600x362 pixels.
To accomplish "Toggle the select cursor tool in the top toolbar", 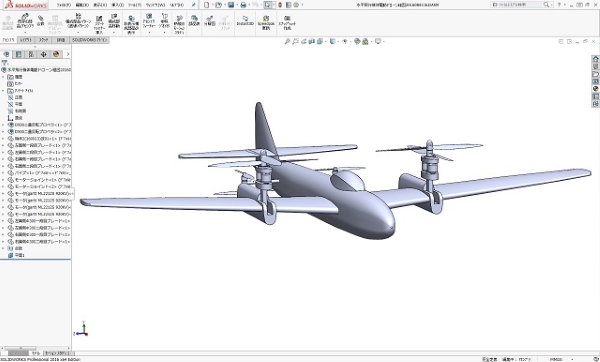I will pyautogui.click(x=268, y=5).
